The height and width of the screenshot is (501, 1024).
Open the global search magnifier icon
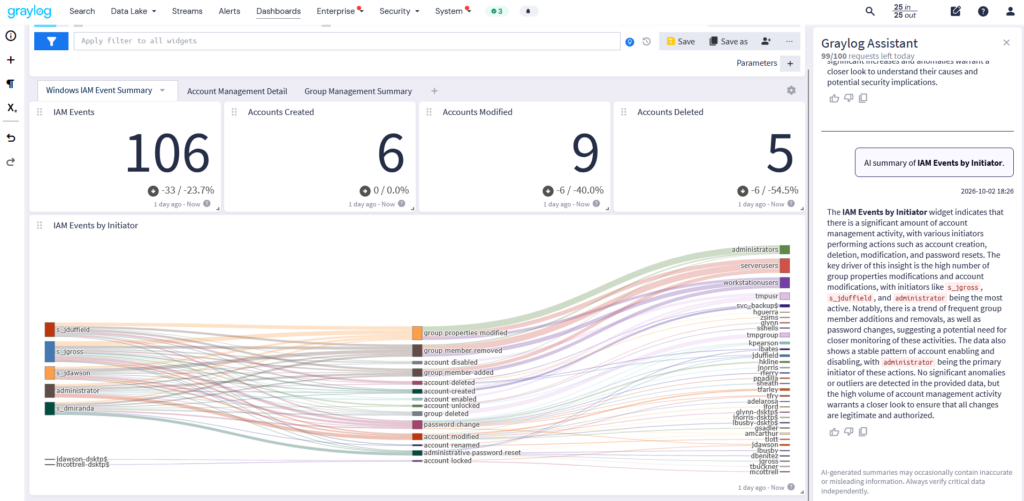[870, 11]
